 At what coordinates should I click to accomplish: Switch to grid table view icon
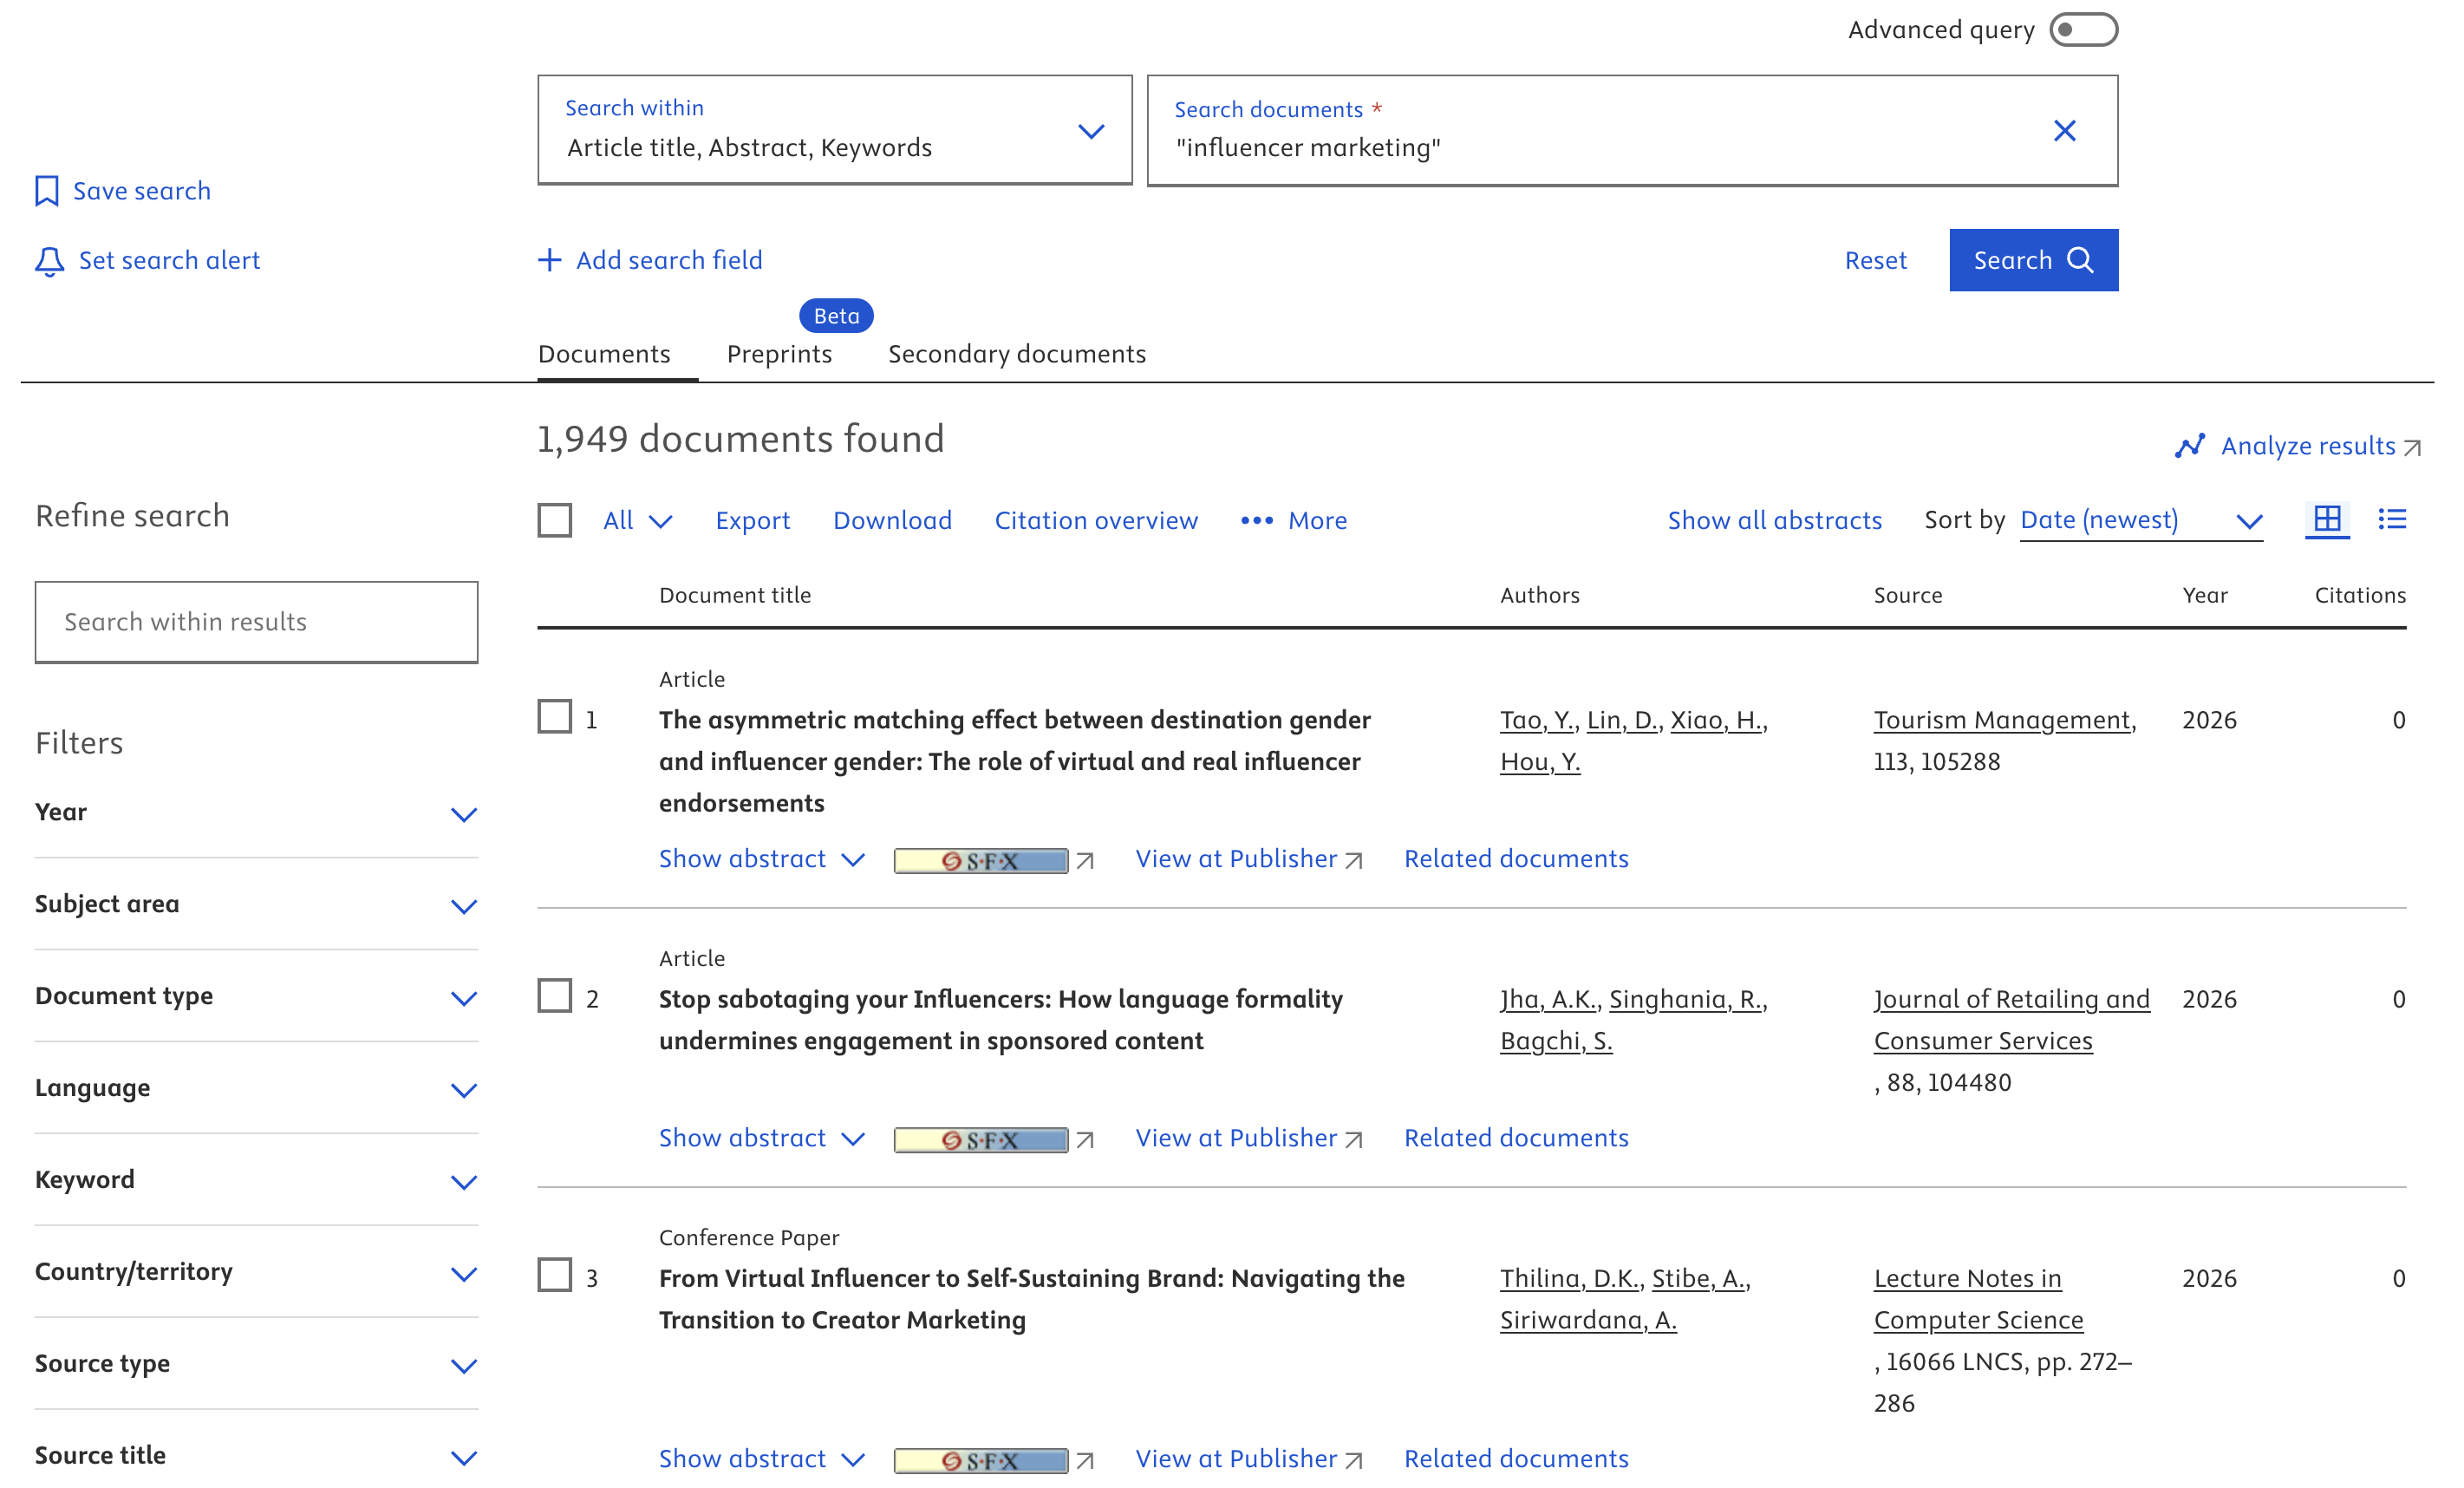(x=2326, y=519)
